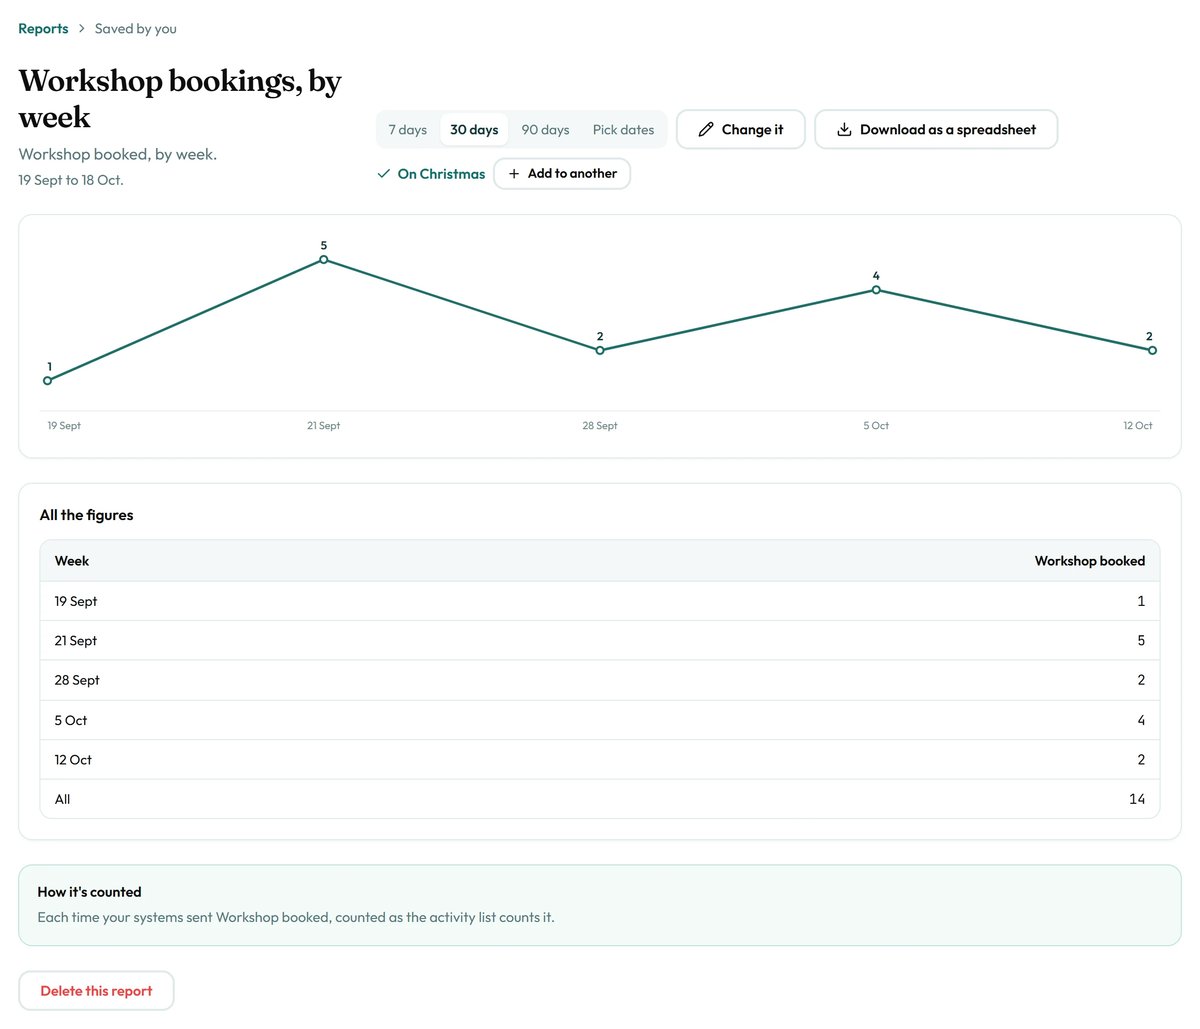This screenshot has width=1200, height=1029.
Task: Click the total value 14 in table
Action: tap(1137, 799)
